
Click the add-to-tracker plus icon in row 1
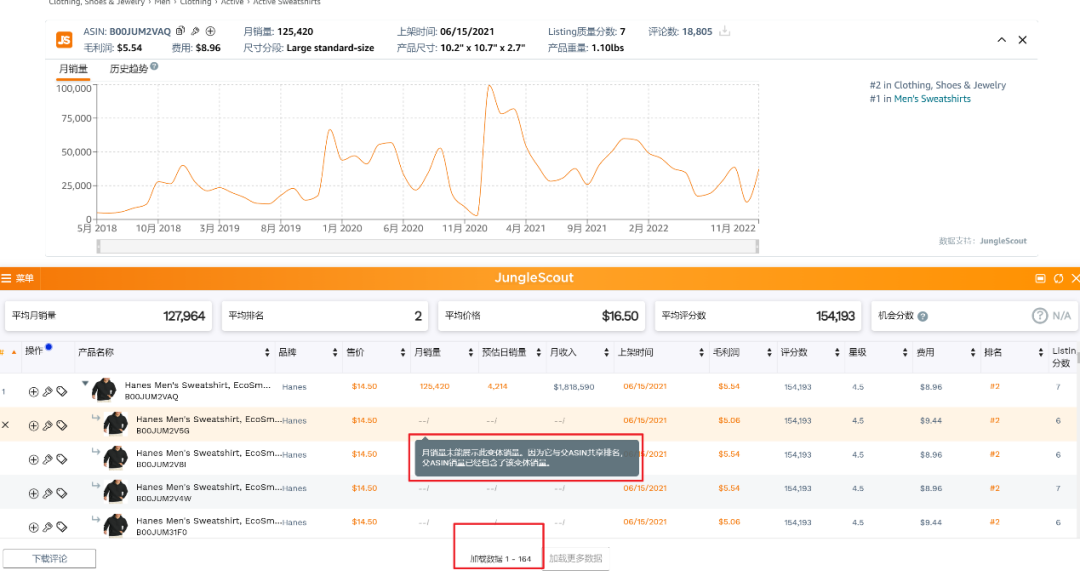(x=33, y=392)
